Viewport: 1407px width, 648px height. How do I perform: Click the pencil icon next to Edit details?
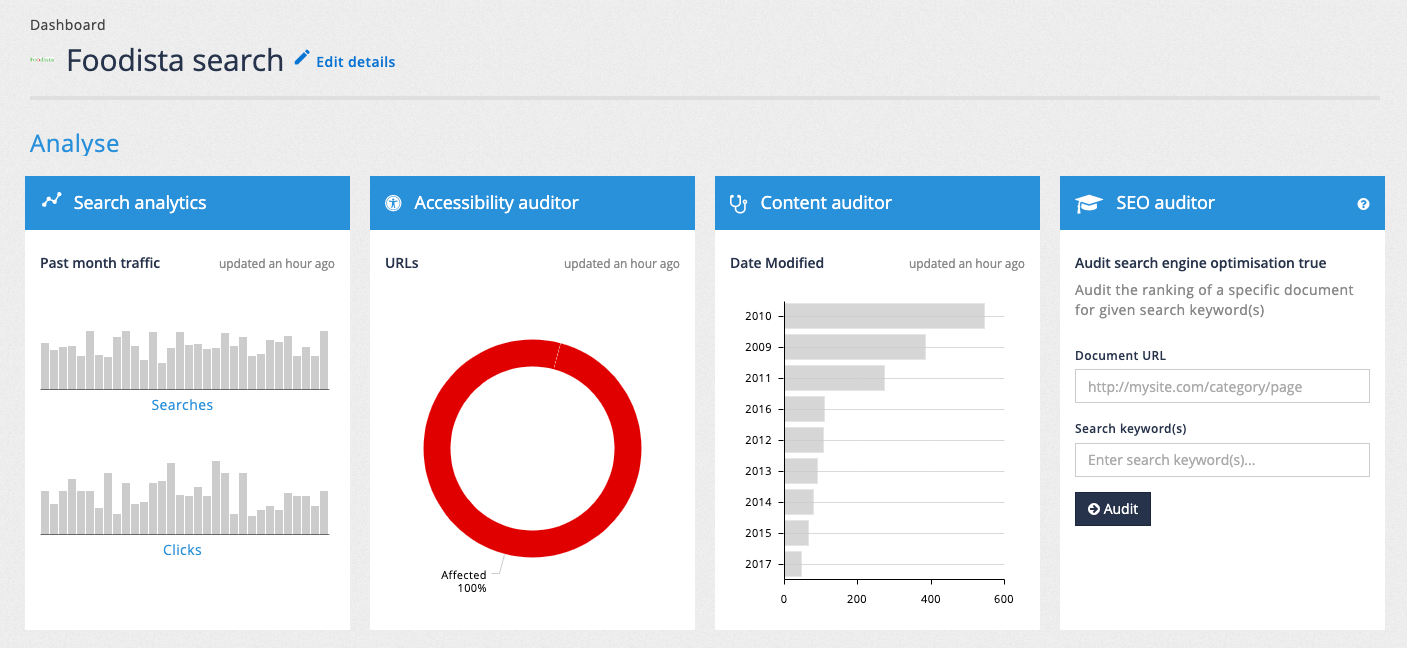pyautogui.click(x=301, y=59)
